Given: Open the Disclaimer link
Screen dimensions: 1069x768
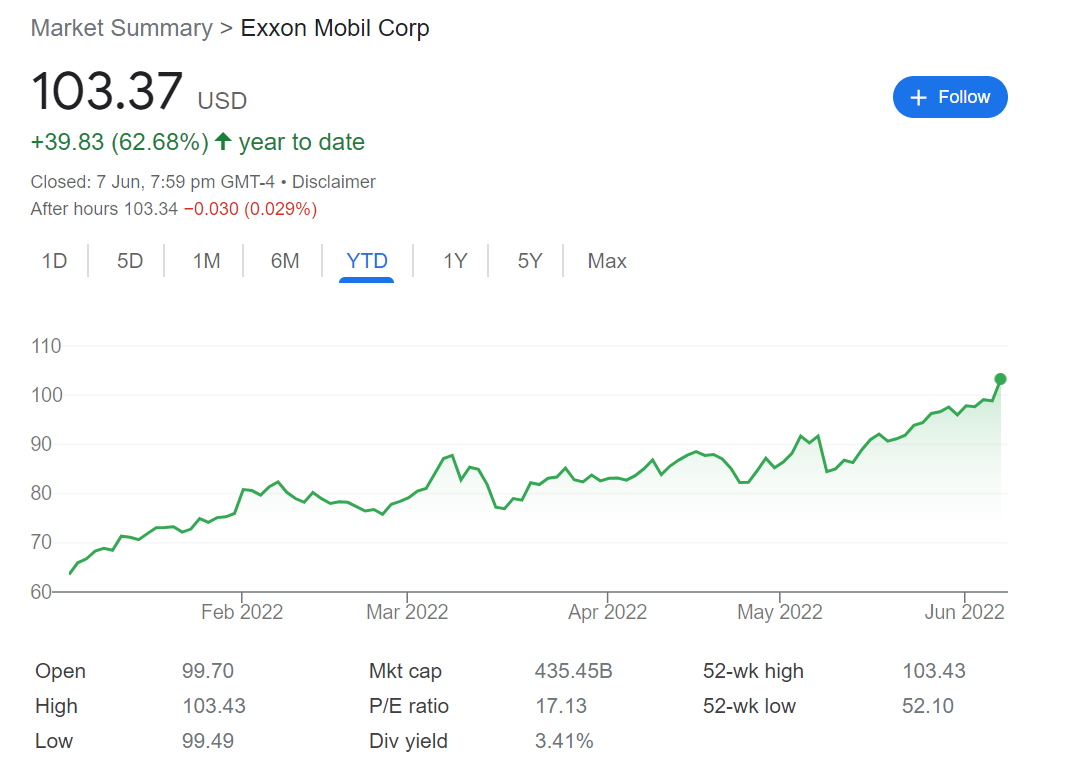Looking at the screenshot, I should click(x=334, y=182).
